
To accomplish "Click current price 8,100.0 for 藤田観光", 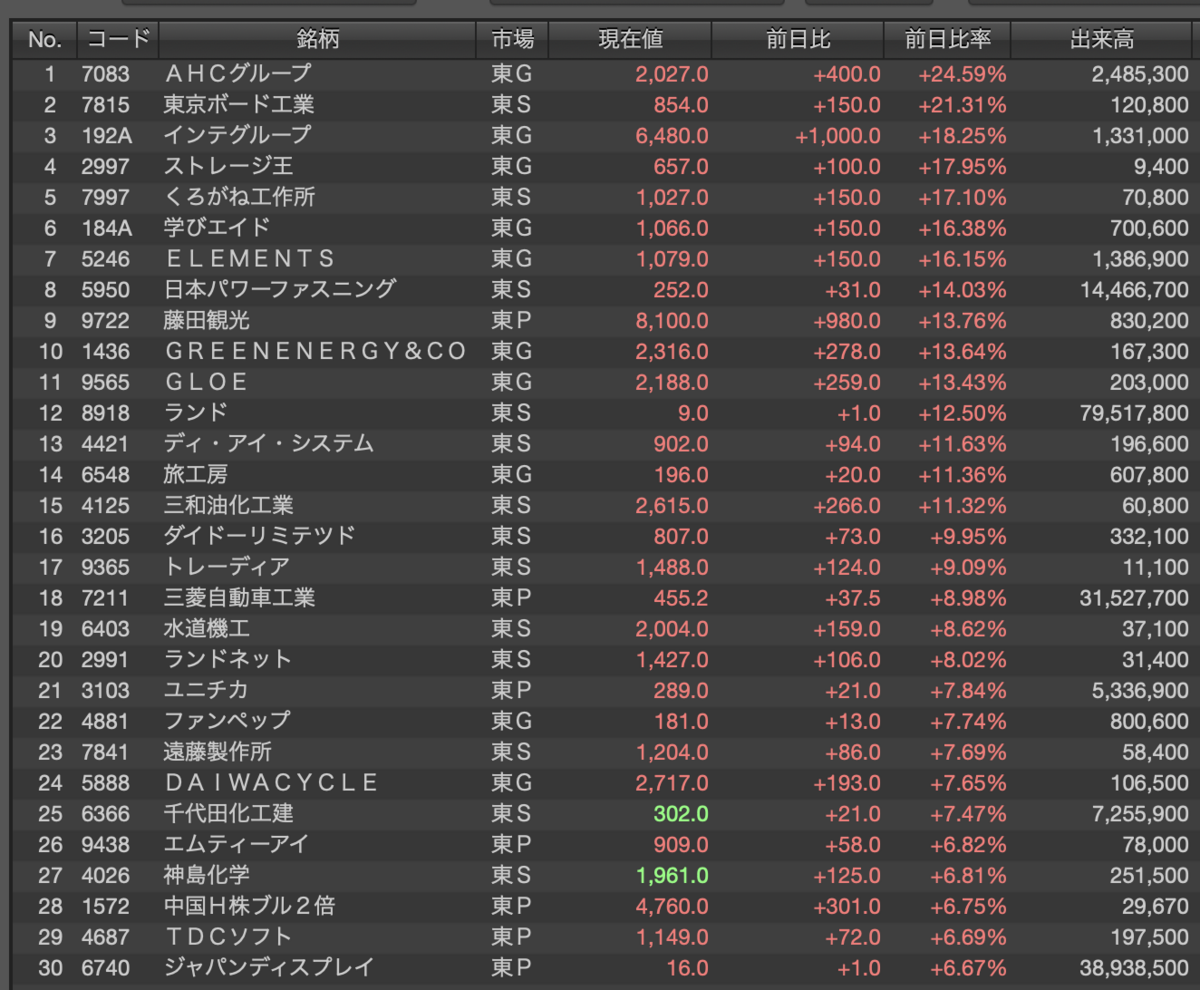I will [672, 321].
